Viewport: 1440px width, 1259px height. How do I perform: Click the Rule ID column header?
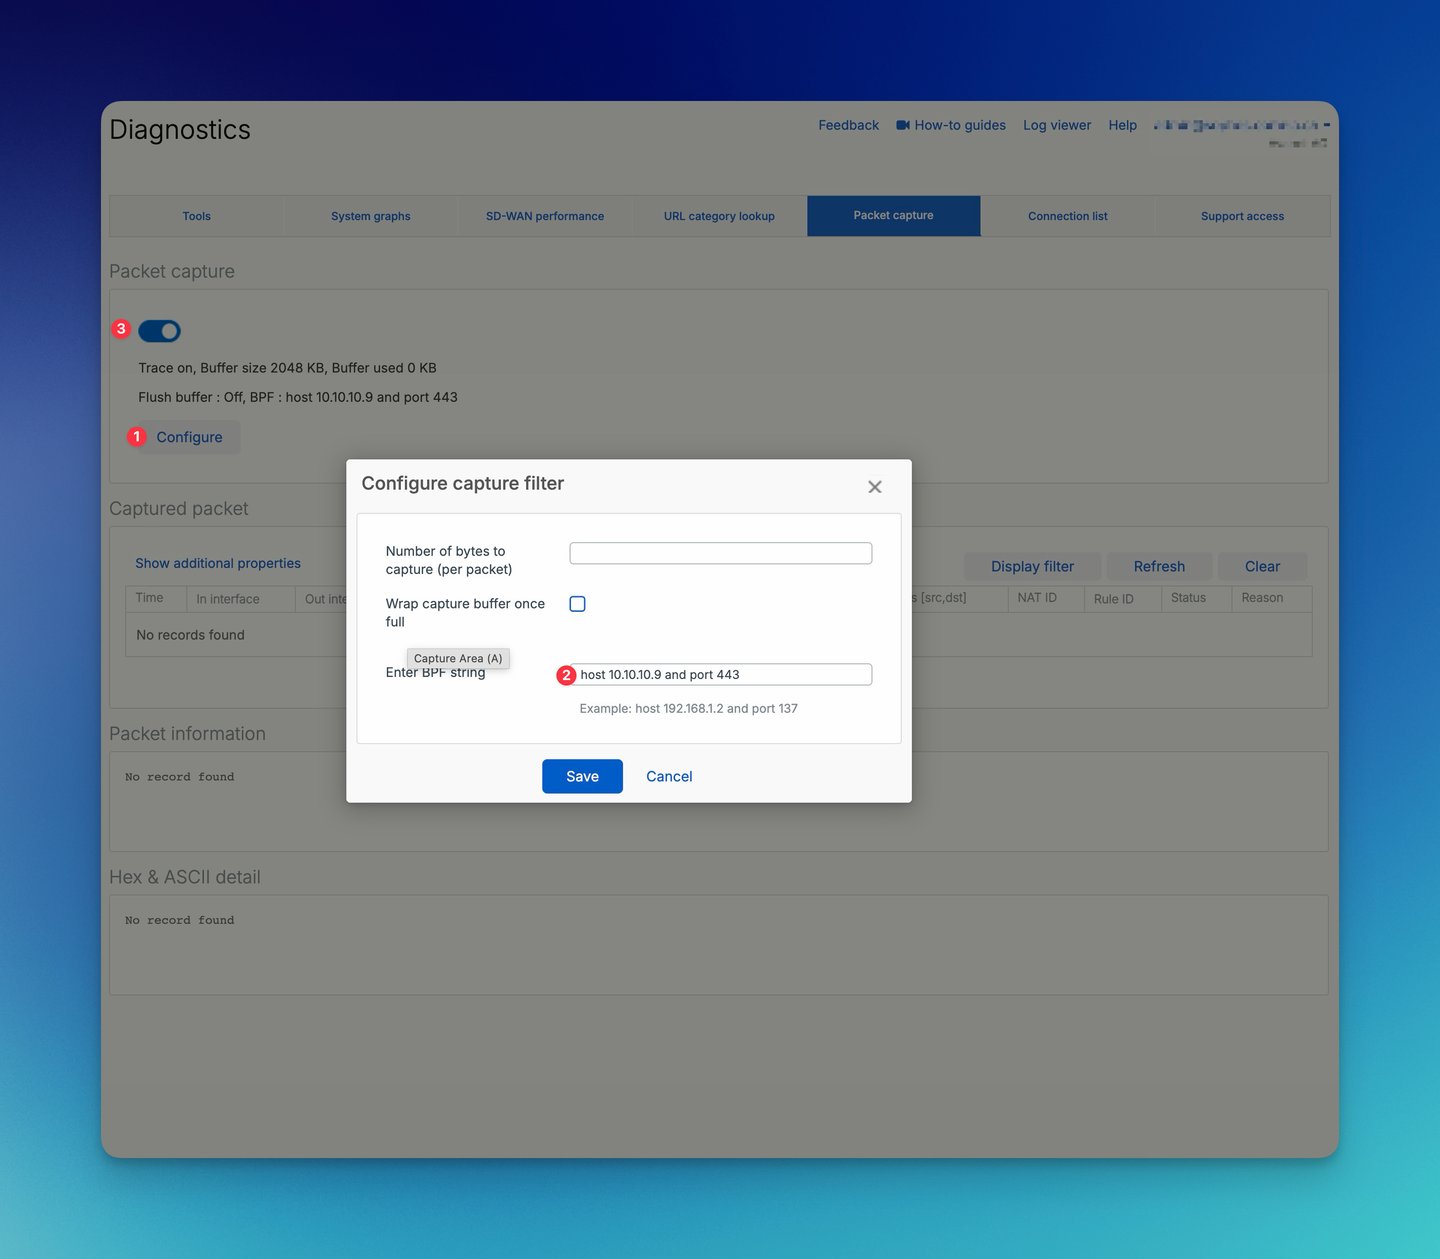click(1122, 598)
